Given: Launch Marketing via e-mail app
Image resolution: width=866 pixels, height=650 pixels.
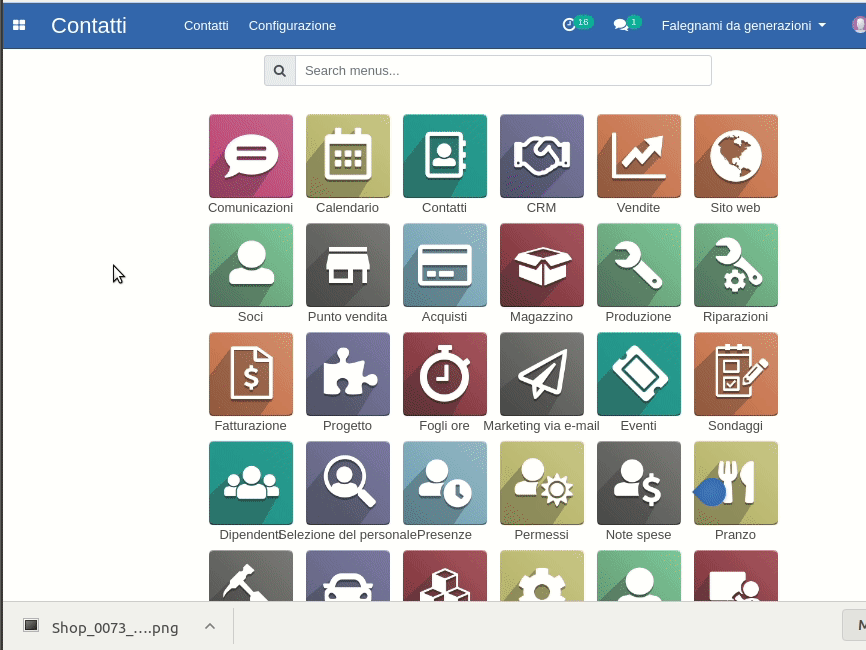Looking at the screenshot, I should tap(542, 374).
